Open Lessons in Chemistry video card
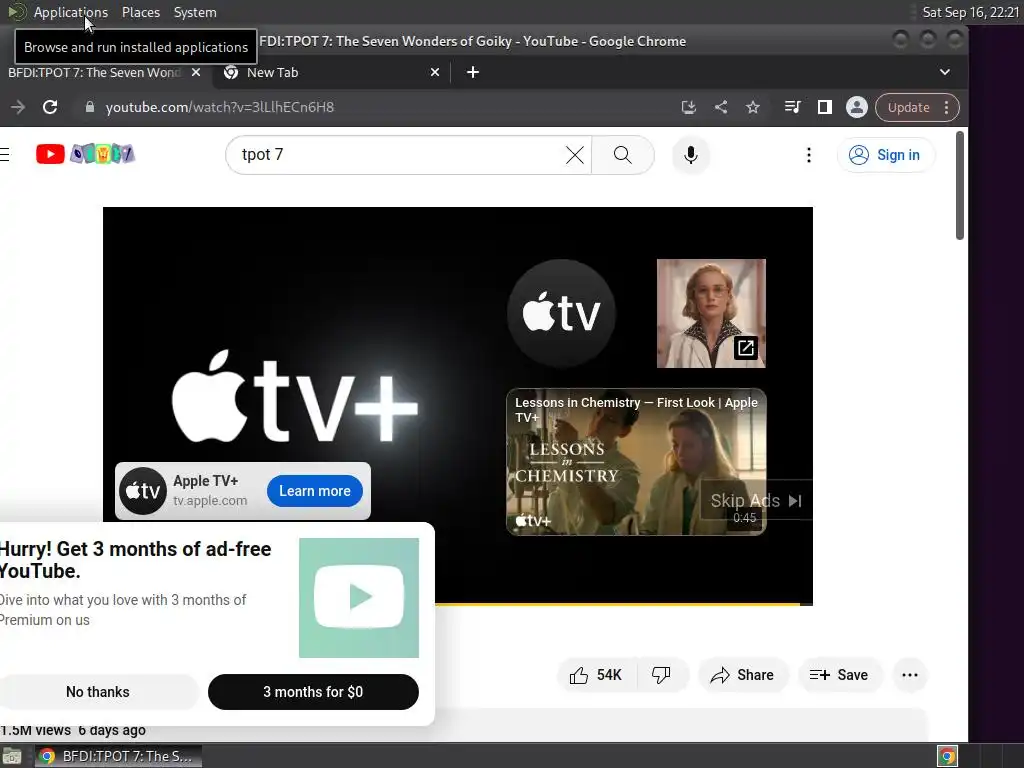Image resolution: width=1024 pixels, height=768 pixels. (636, 462)
